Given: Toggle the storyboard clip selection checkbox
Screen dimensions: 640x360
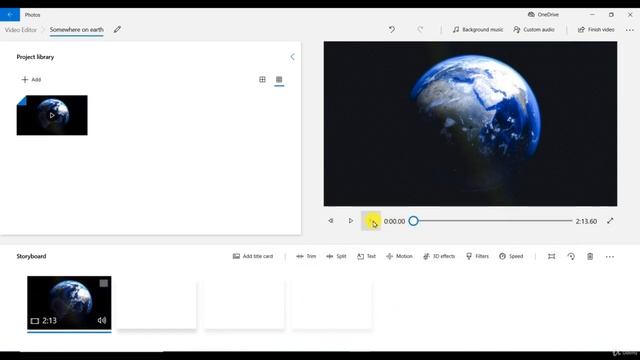Looking at the screenshot, I should [104, 283].
